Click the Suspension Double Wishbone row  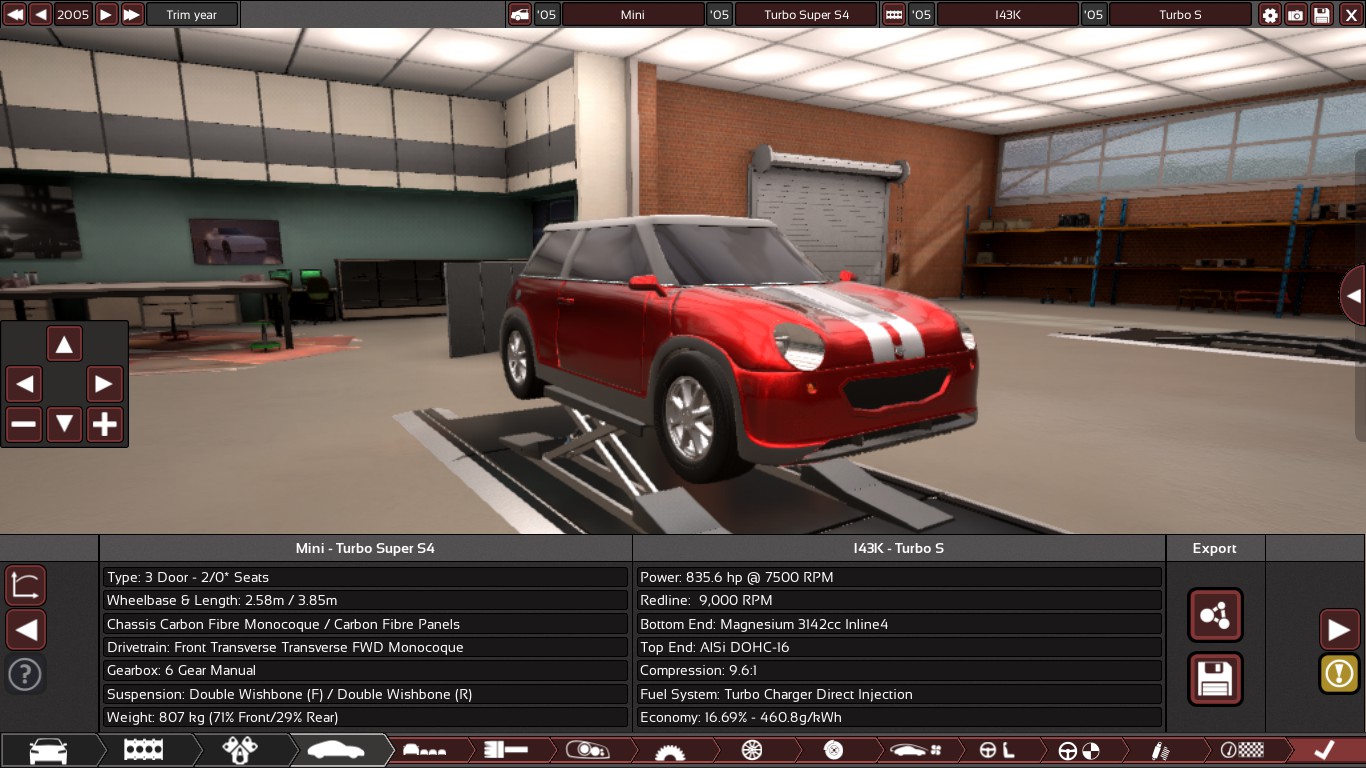(x=365, y=694)
